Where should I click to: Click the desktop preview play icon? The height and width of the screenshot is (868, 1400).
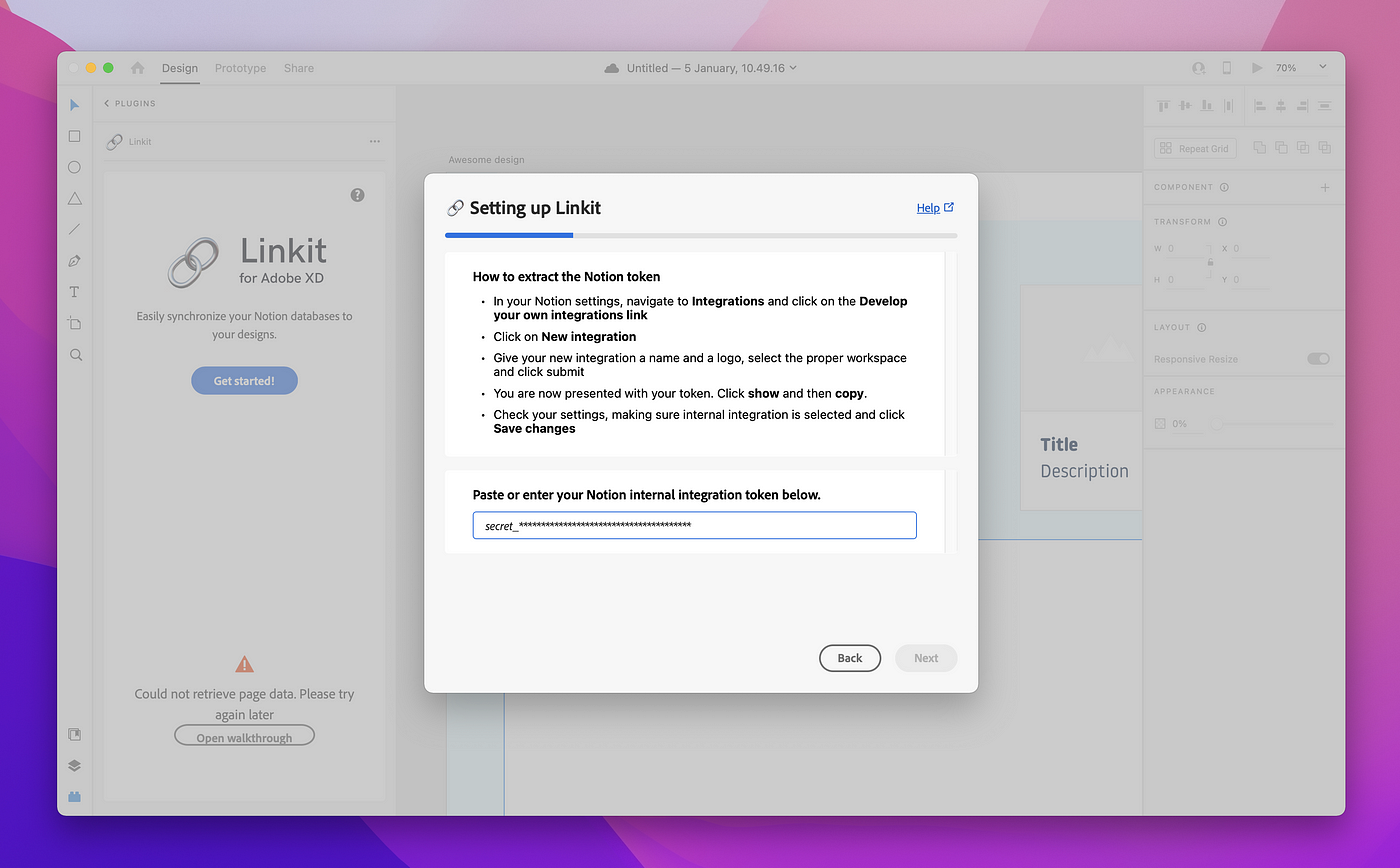tap(1257, 68)
